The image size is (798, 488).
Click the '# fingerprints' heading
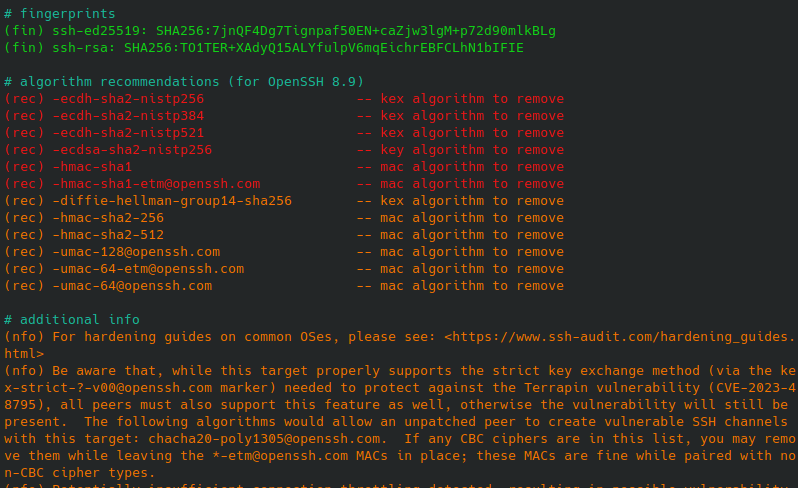coord(60,14)
